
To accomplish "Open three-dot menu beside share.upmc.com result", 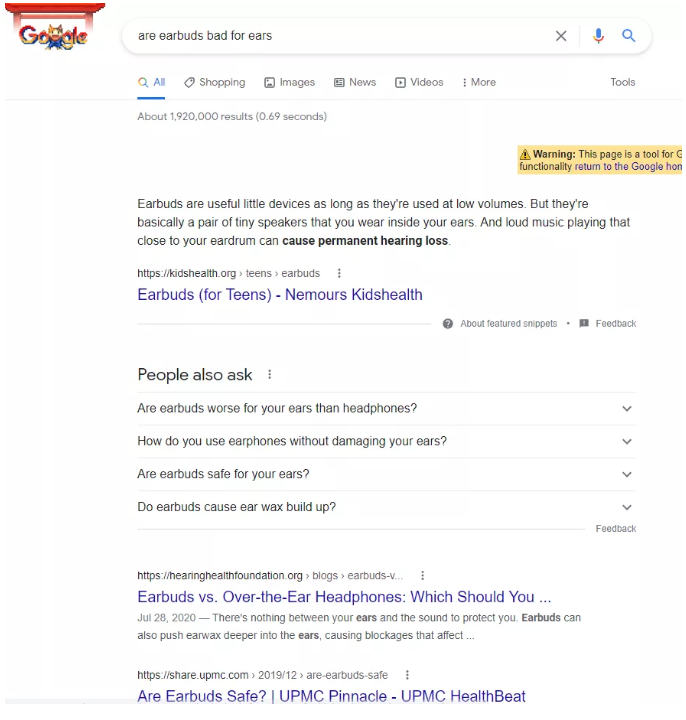I will [406, 675].
